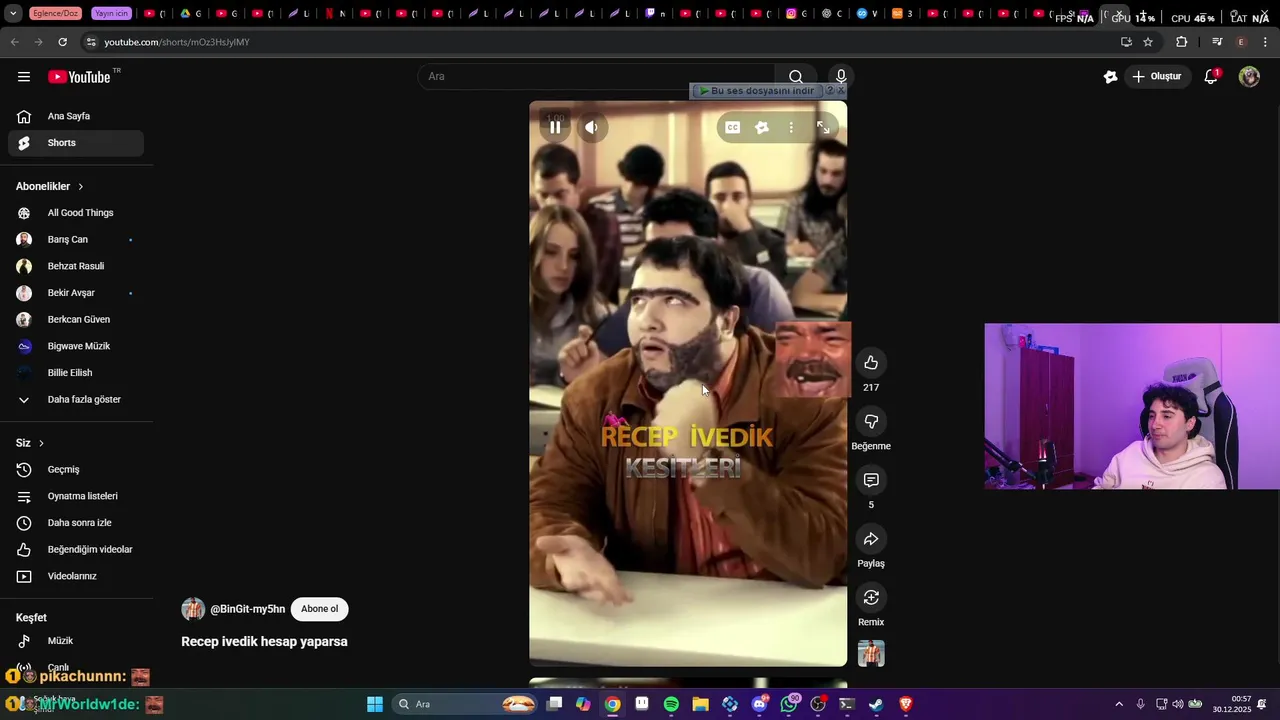Select Shorts in the sidebar
The width and height of the screenshot is (1280, 720).
(x=76, y=143)
